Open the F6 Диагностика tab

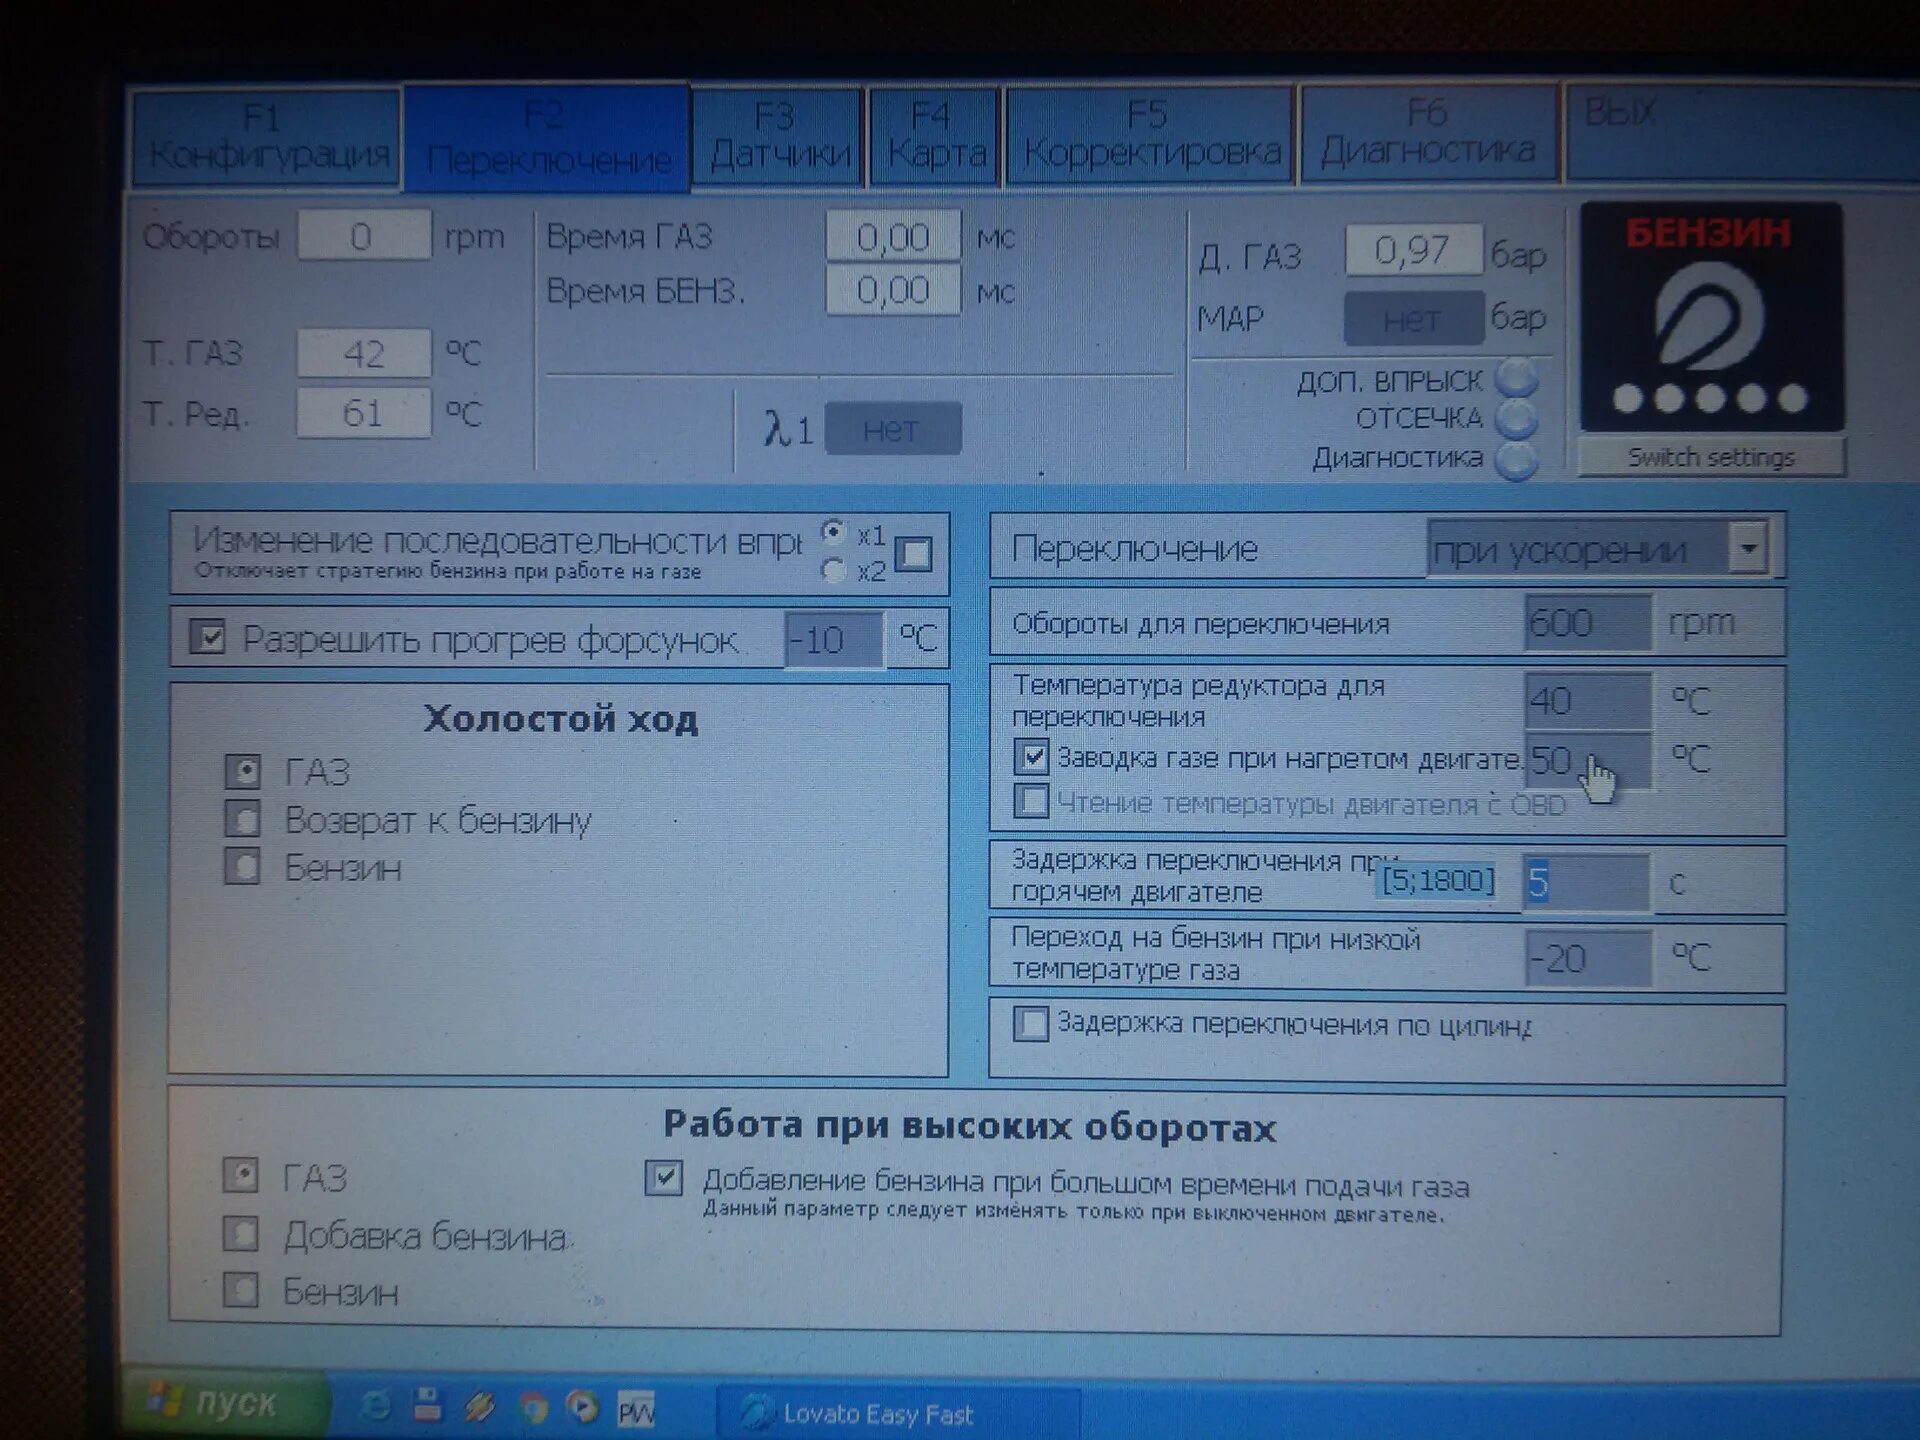pyautogui.click(x=1428, y=134)
